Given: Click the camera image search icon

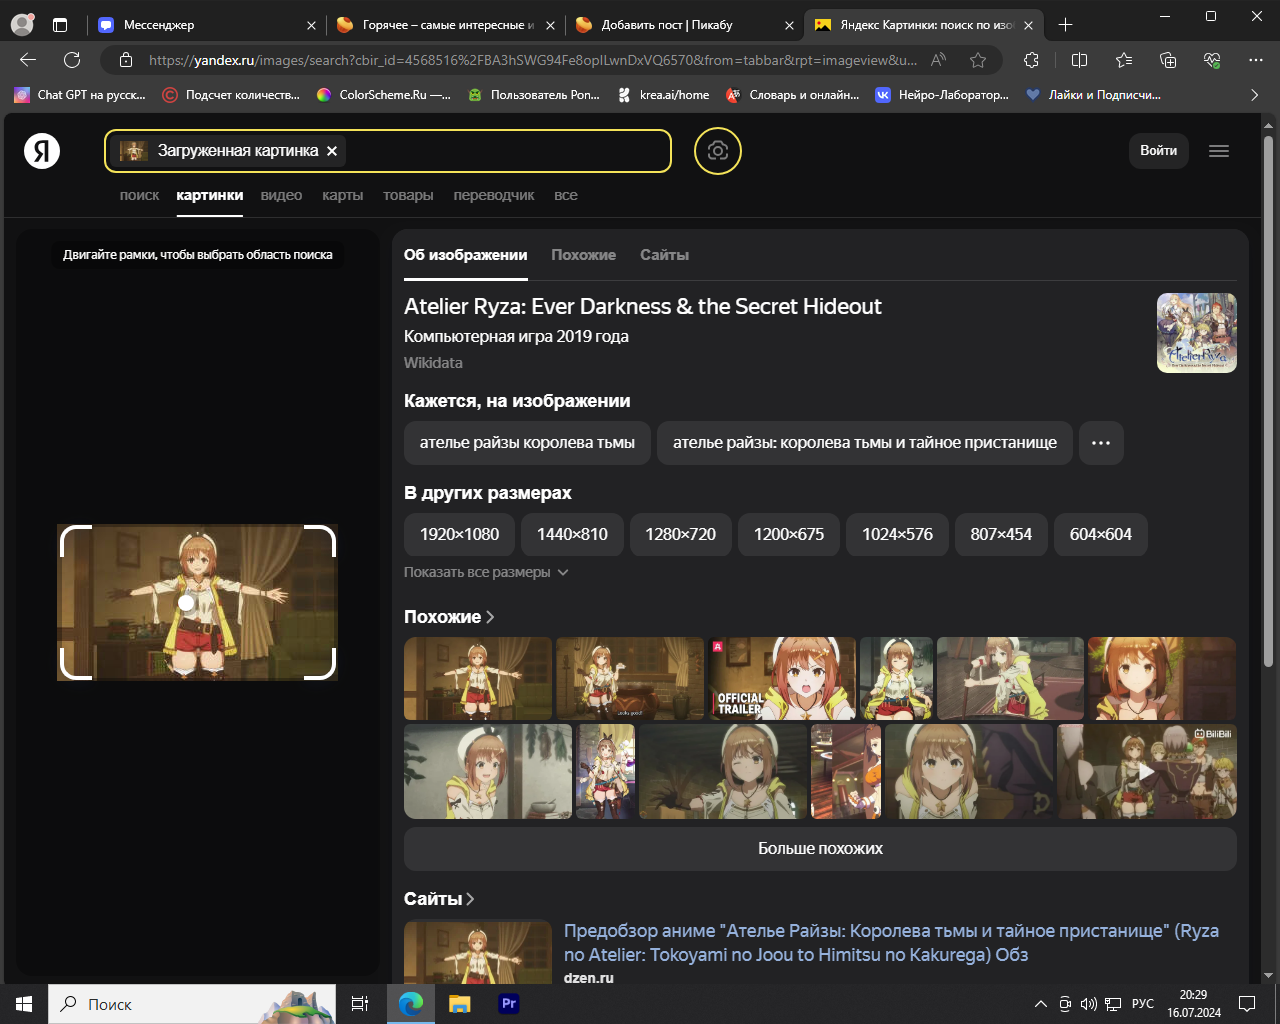Looking at the screenshot, I should pos(717,151).
